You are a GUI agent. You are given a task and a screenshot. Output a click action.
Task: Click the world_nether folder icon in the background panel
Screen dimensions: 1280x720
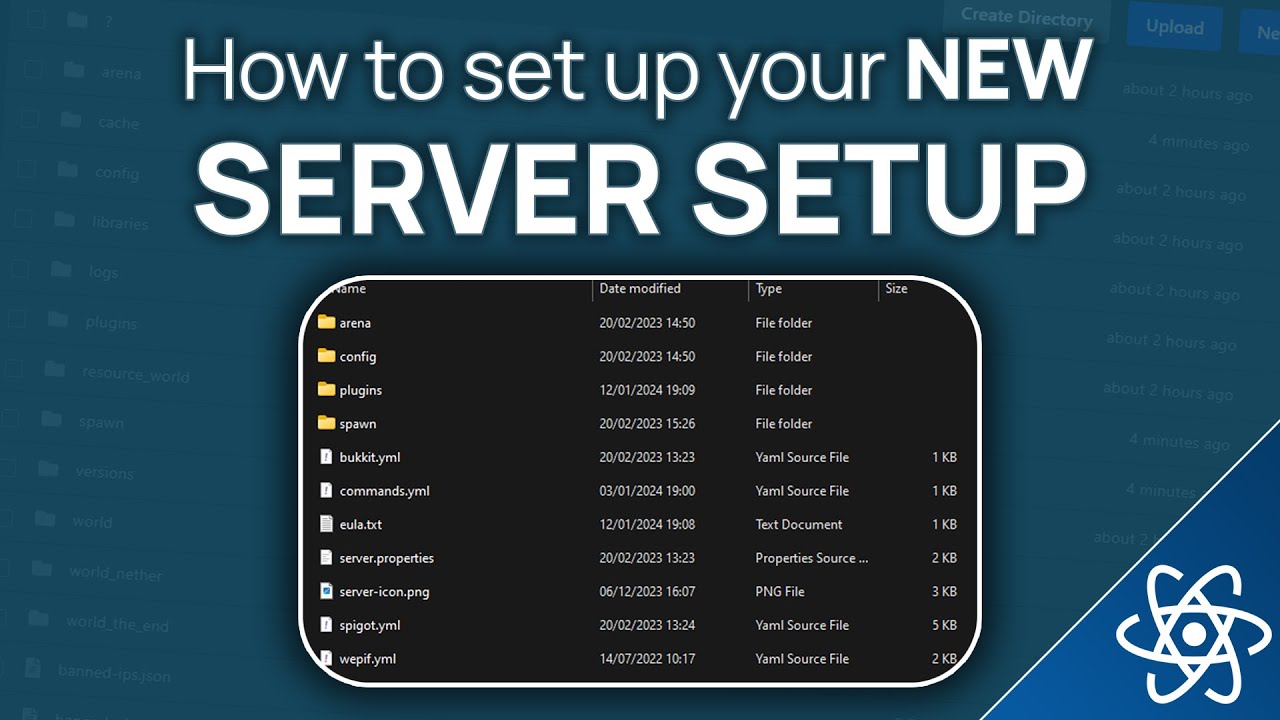pos(41,569)
